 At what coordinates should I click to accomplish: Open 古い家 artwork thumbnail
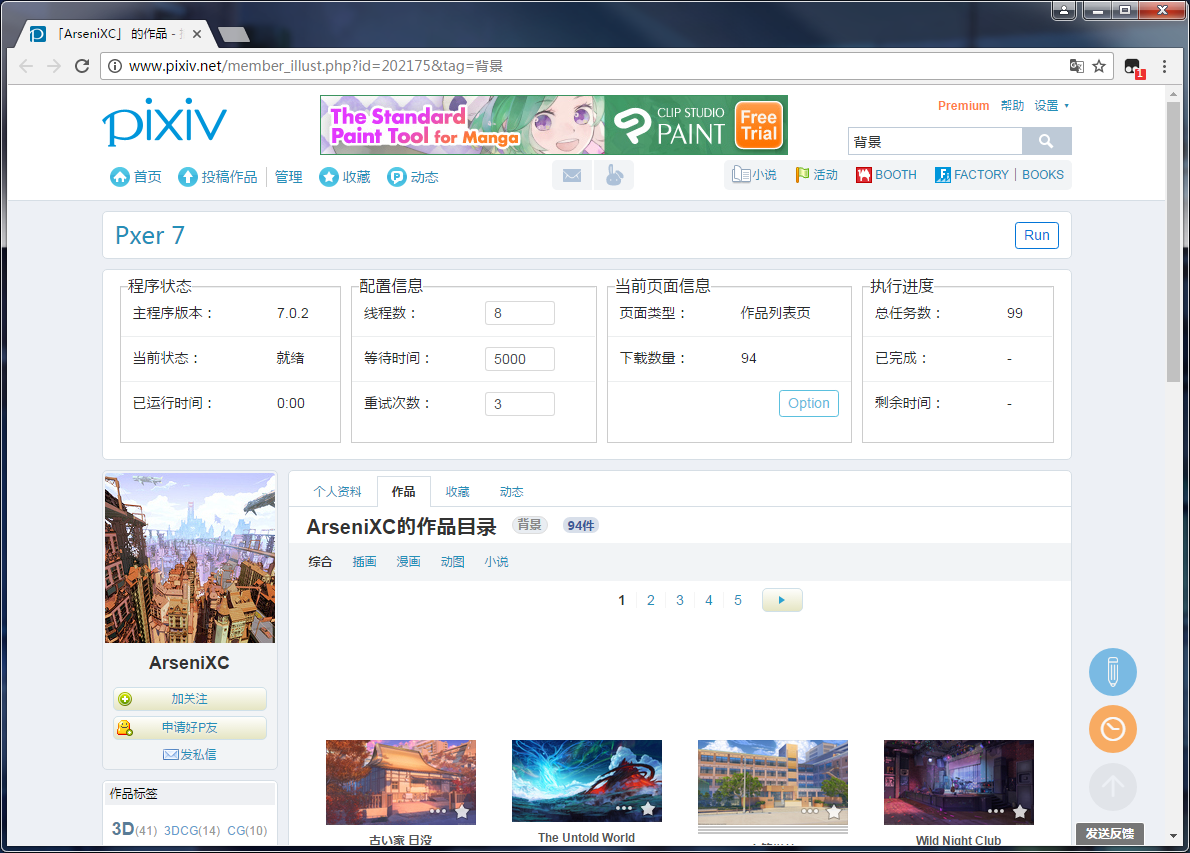tap(401, 782)
